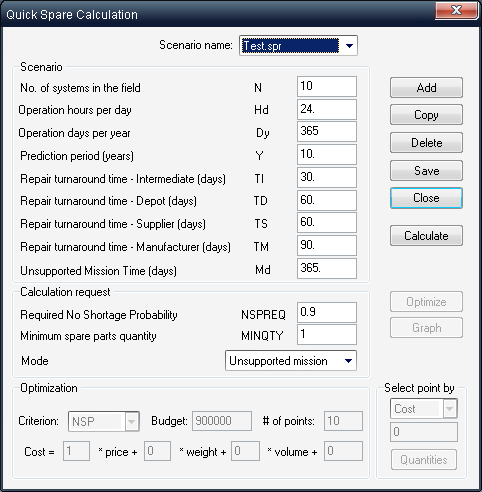Screen dimensions: 482x492
Task: Run Calculate
Action: [426, 236]
